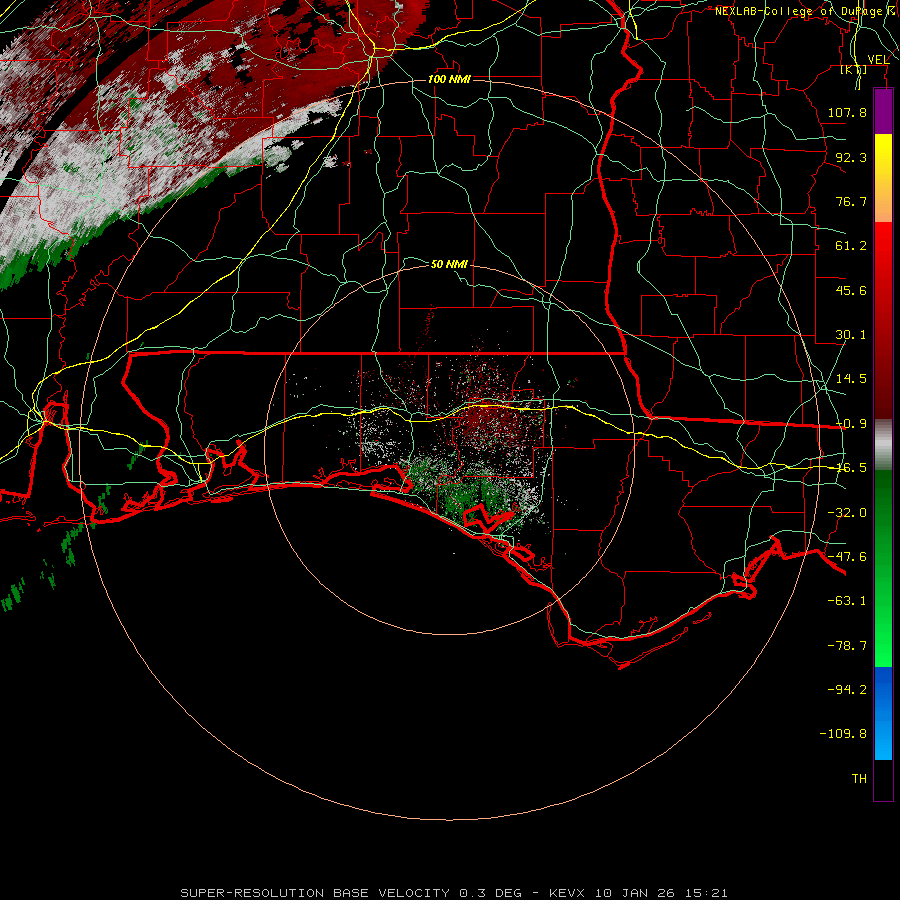Click the -78.7 value on velocity scale
The image size is (900, 900).
(x=847, y=646)
